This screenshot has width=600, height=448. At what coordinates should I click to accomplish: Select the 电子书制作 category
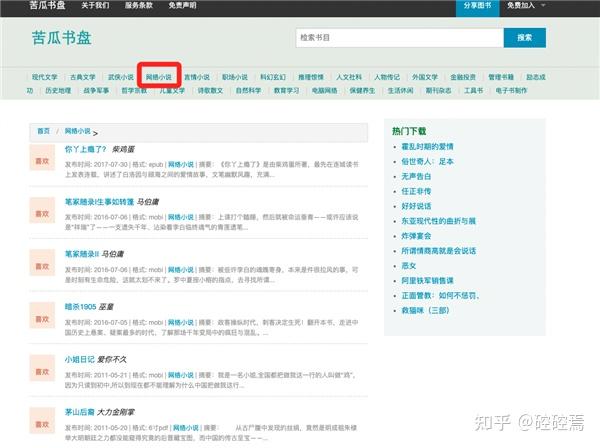(x=511, y=91)
